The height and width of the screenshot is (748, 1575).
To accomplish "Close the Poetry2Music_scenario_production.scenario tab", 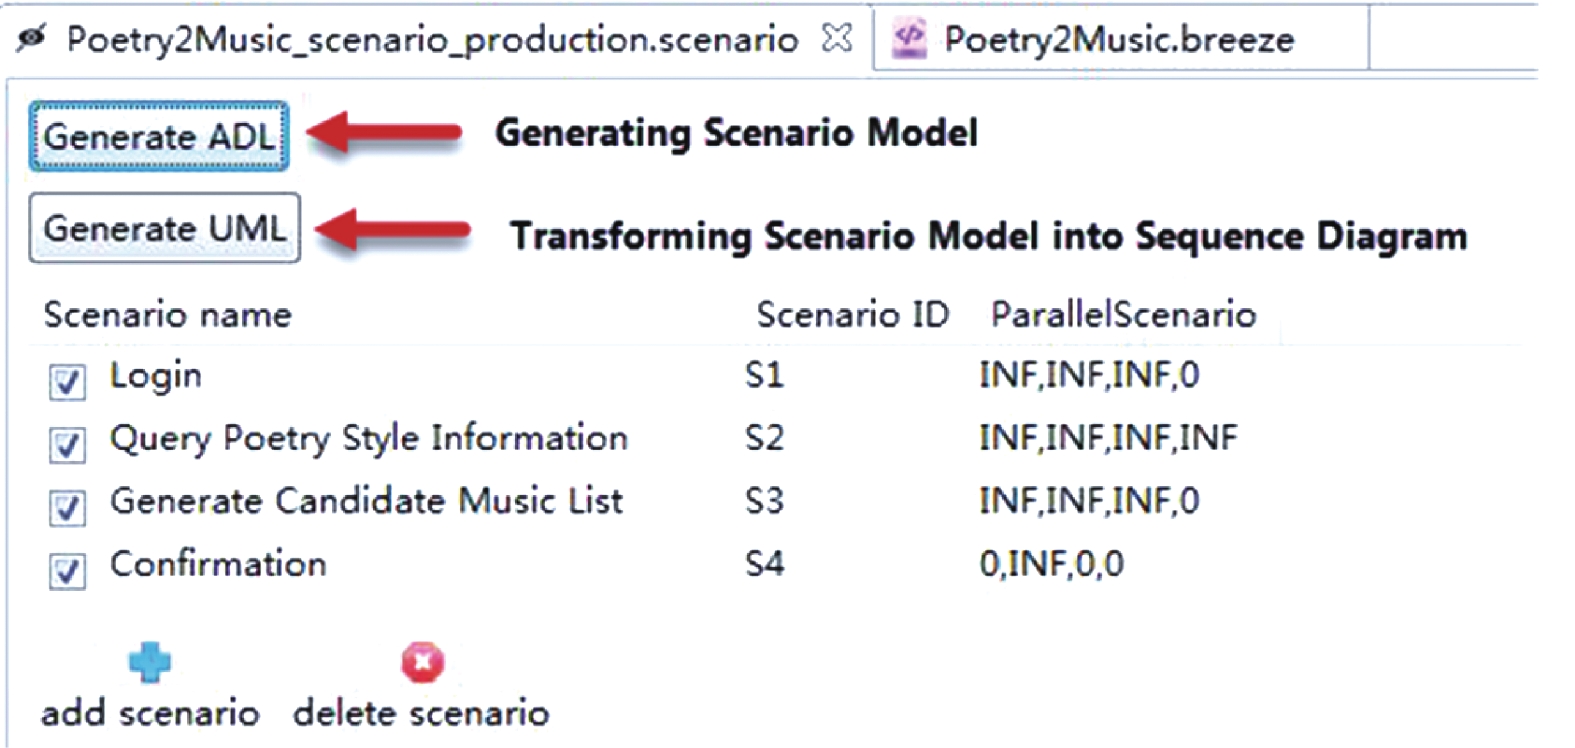I will tap(837, 38).
